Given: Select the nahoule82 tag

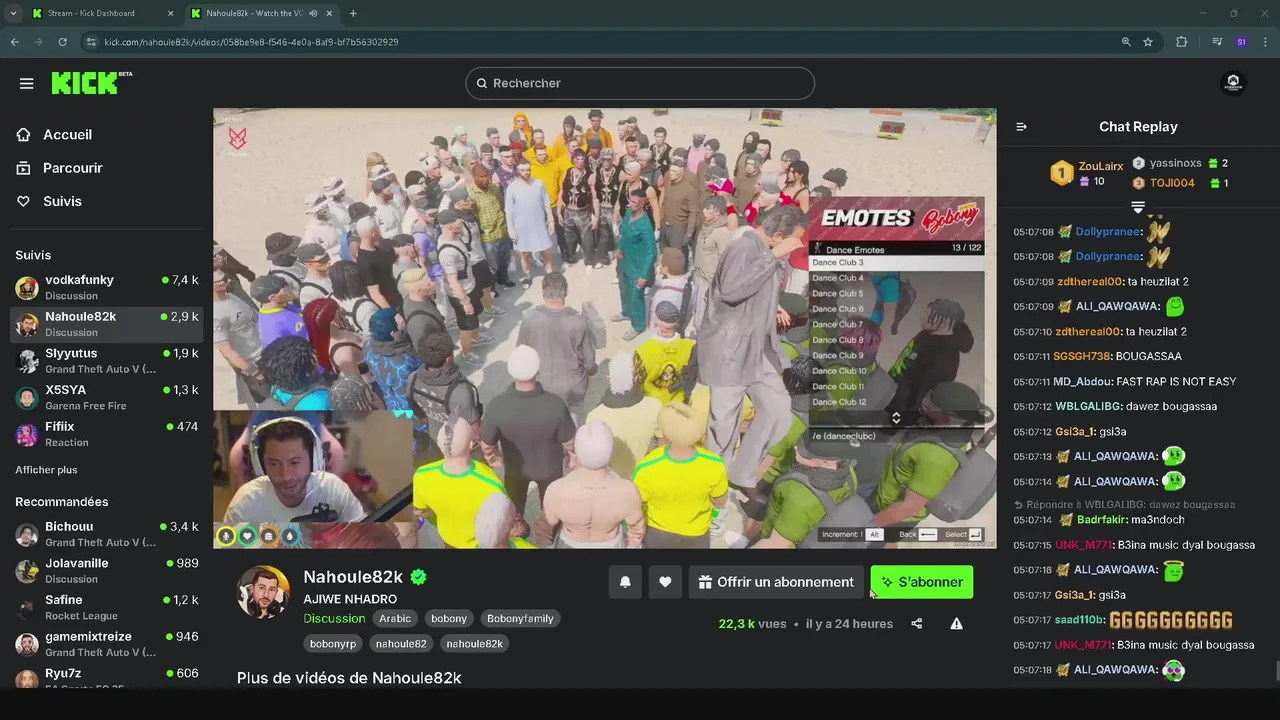Looking at the screenshot, I should 401,644.
